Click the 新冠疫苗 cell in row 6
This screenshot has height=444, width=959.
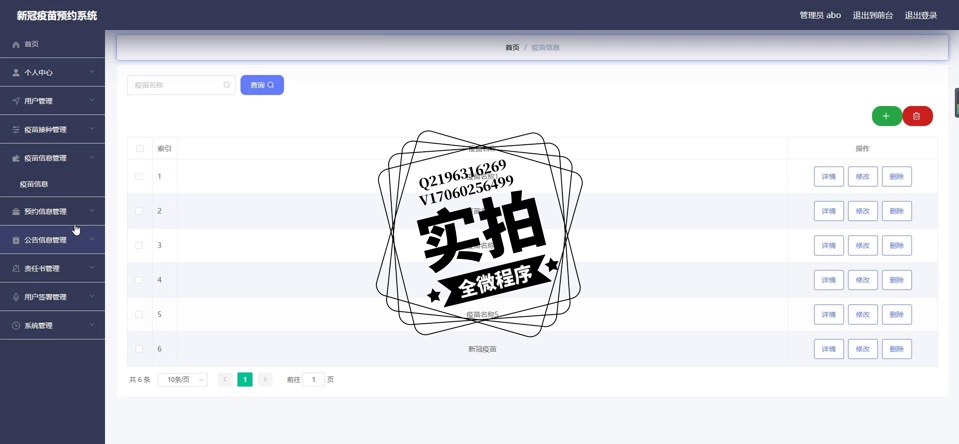coord(482,349)
